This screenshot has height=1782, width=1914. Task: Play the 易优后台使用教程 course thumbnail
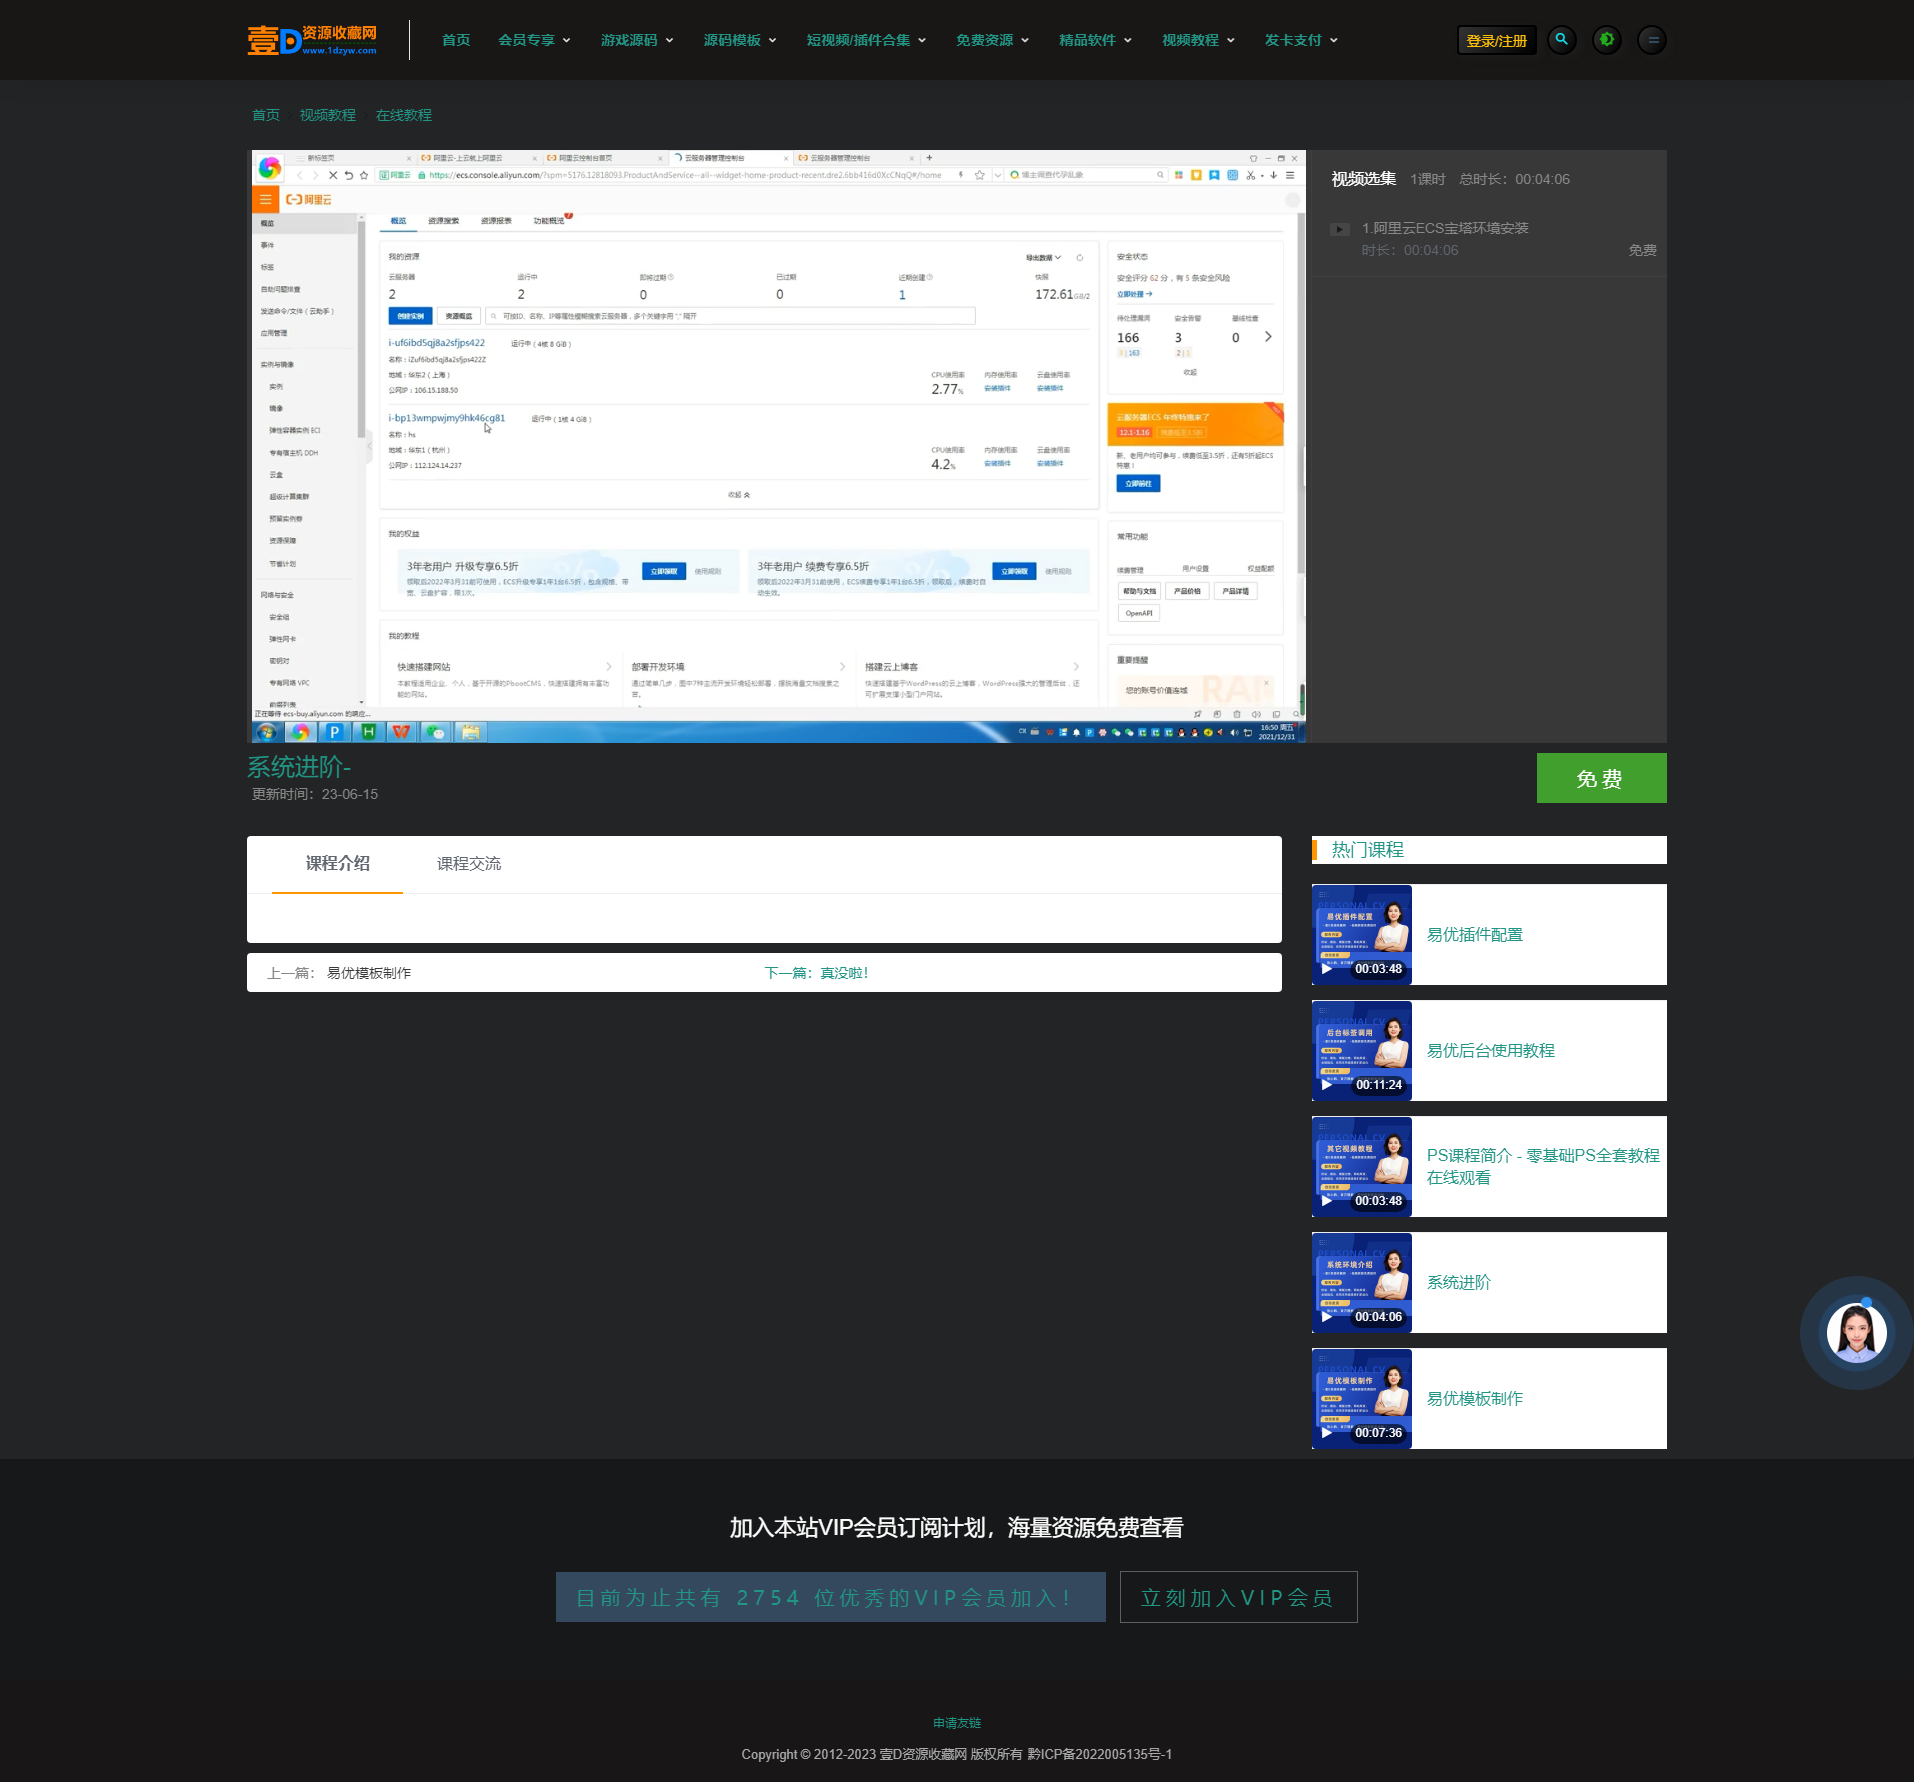pos(1361,1050)
